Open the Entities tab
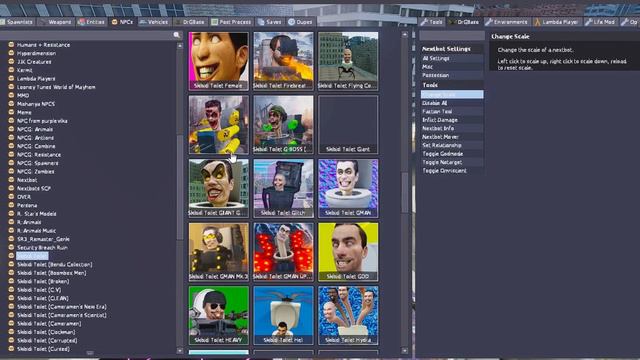This screenshot has height=360, width=640. coord(92,22)
